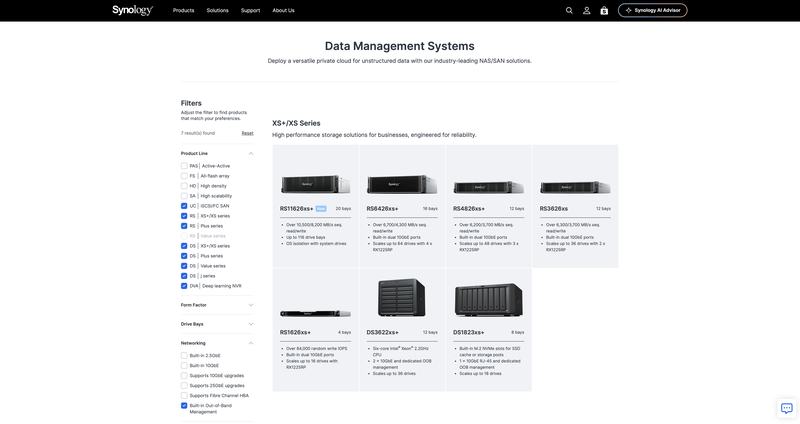Image resolution: width=800 pixels, height=424 pixels.
Task: Click the New badge on RS11626xs+
Action: coord(321,209)
